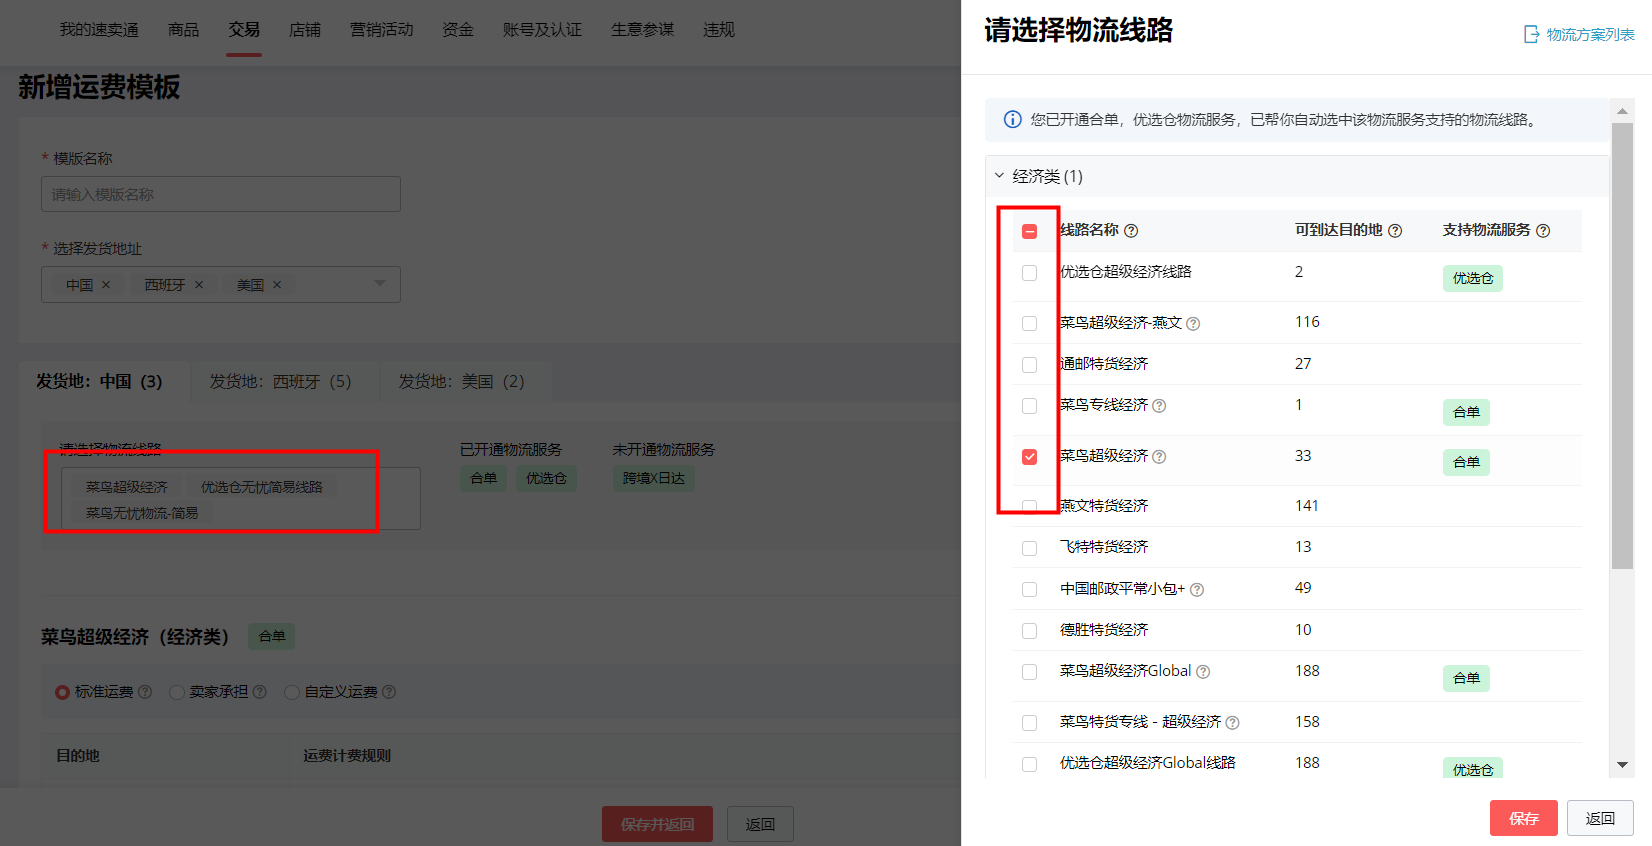Select 标准运费 radio option
1652x846 pixels.
pos(62,692)
